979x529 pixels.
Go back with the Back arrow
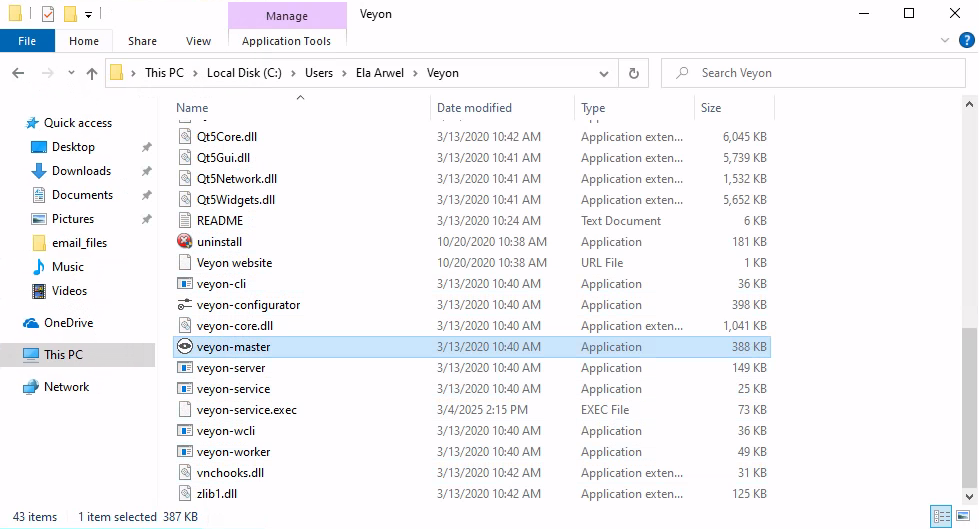pos(18,73)
